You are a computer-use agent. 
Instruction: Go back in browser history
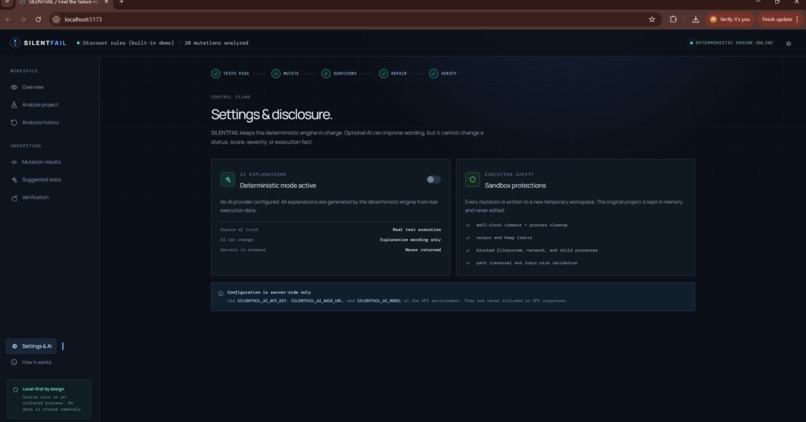pos(8,20)
